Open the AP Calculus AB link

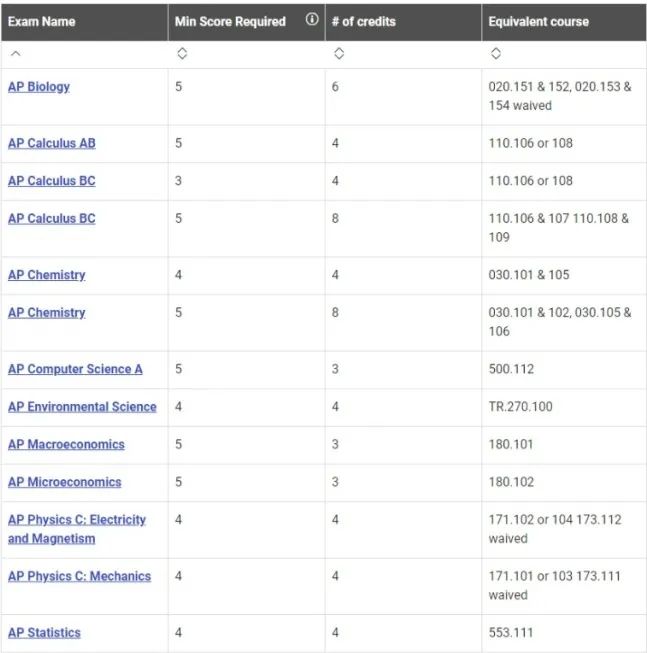pyautogui.click(x=51, y=144)
